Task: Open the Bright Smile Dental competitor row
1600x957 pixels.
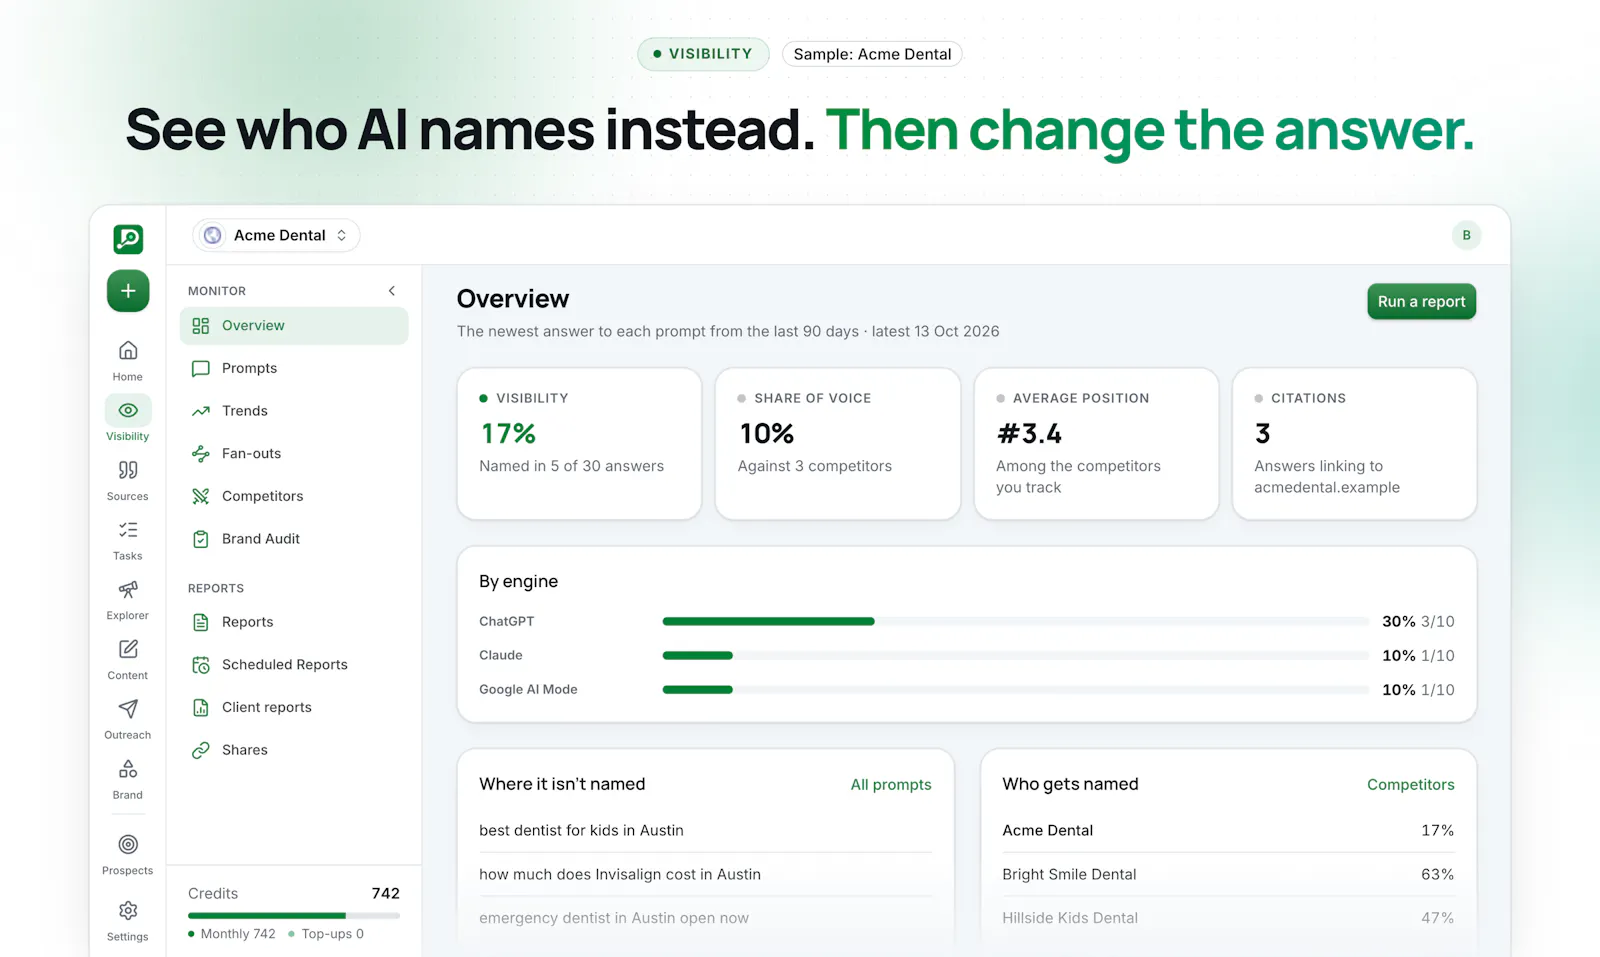Action: pyautogui.click(x=1228, y=874)
